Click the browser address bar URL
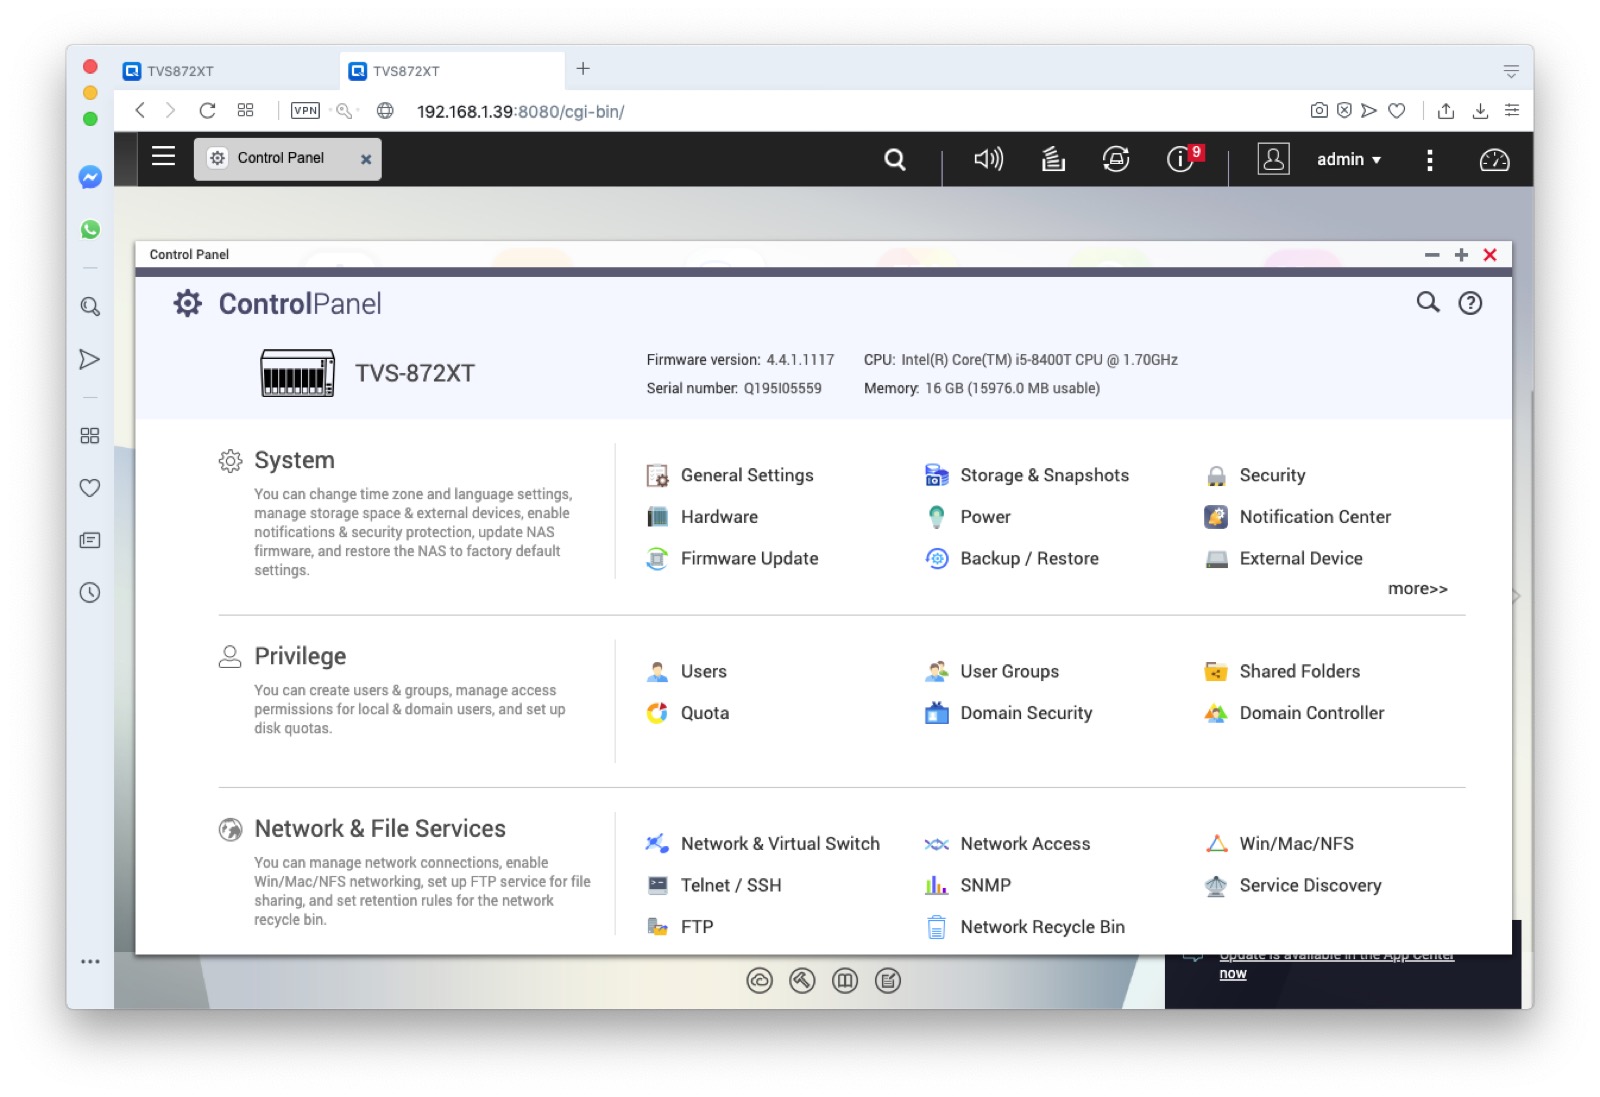The image size is (1600, 1097). (x=520, y=111)
